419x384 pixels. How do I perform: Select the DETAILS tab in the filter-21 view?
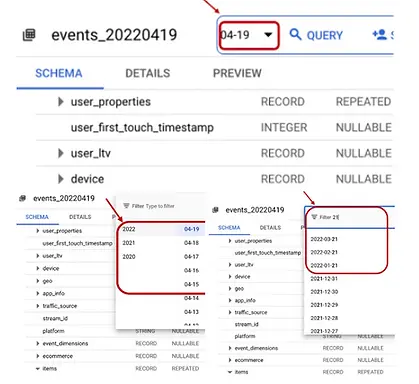(x=270, y=228)
